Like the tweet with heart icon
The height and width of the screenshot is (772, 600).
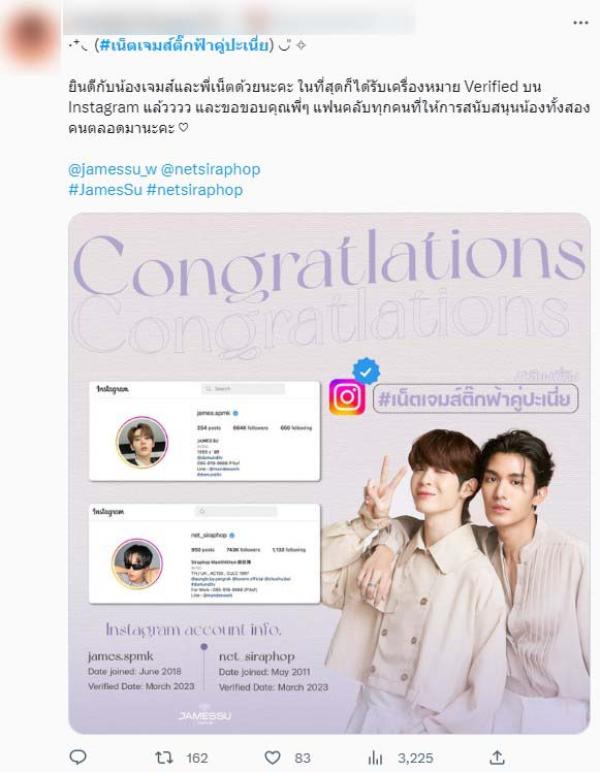tap(273, 757)
